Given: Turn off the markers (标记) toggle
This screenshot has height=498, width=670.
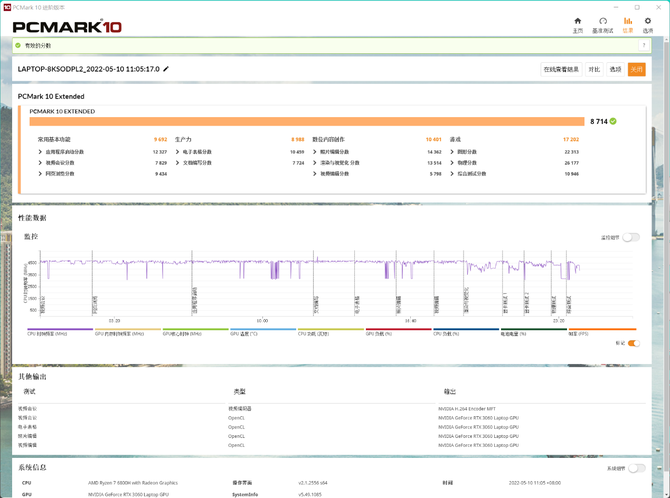Looking at the screenshot, I should [x=633, y=343].
